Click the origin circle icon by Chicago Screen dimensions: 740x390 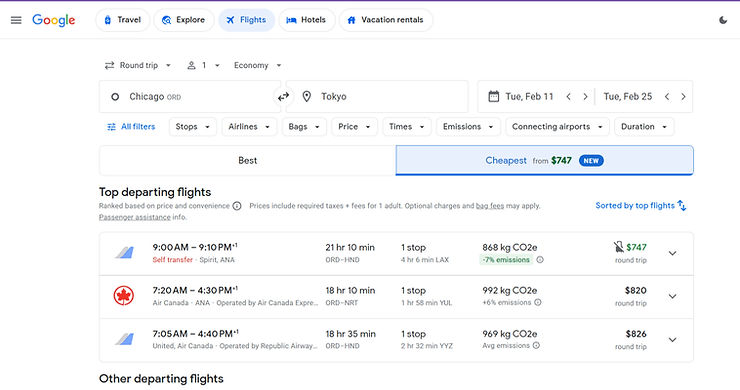[115, 97]
